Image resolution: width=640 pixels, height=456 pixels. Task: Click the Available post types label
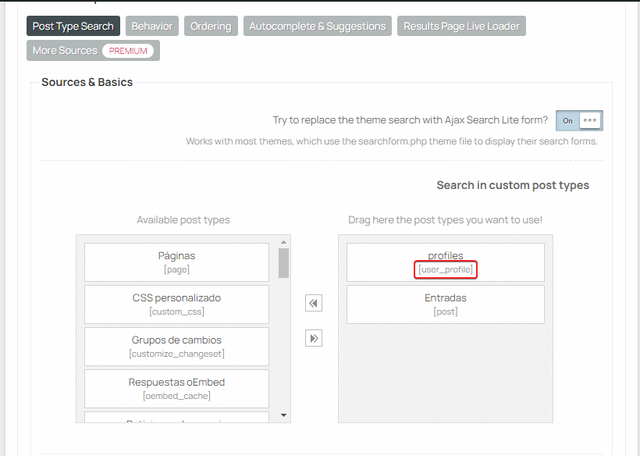183,220
